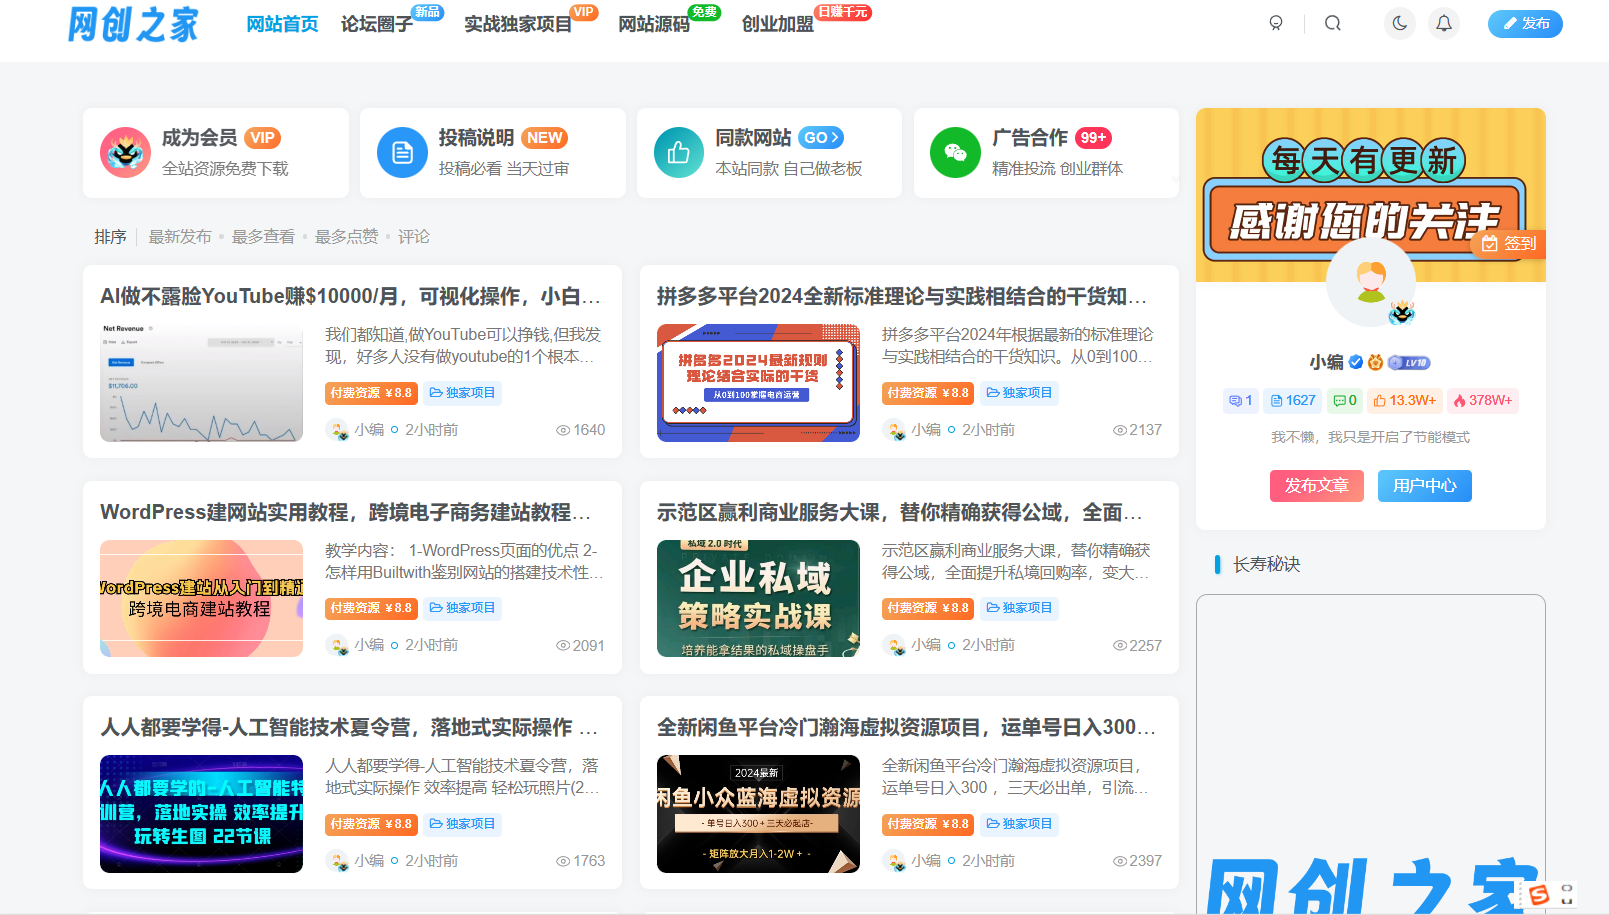
Task: Click author avatar on YouTube post
Action: [337, 430]
